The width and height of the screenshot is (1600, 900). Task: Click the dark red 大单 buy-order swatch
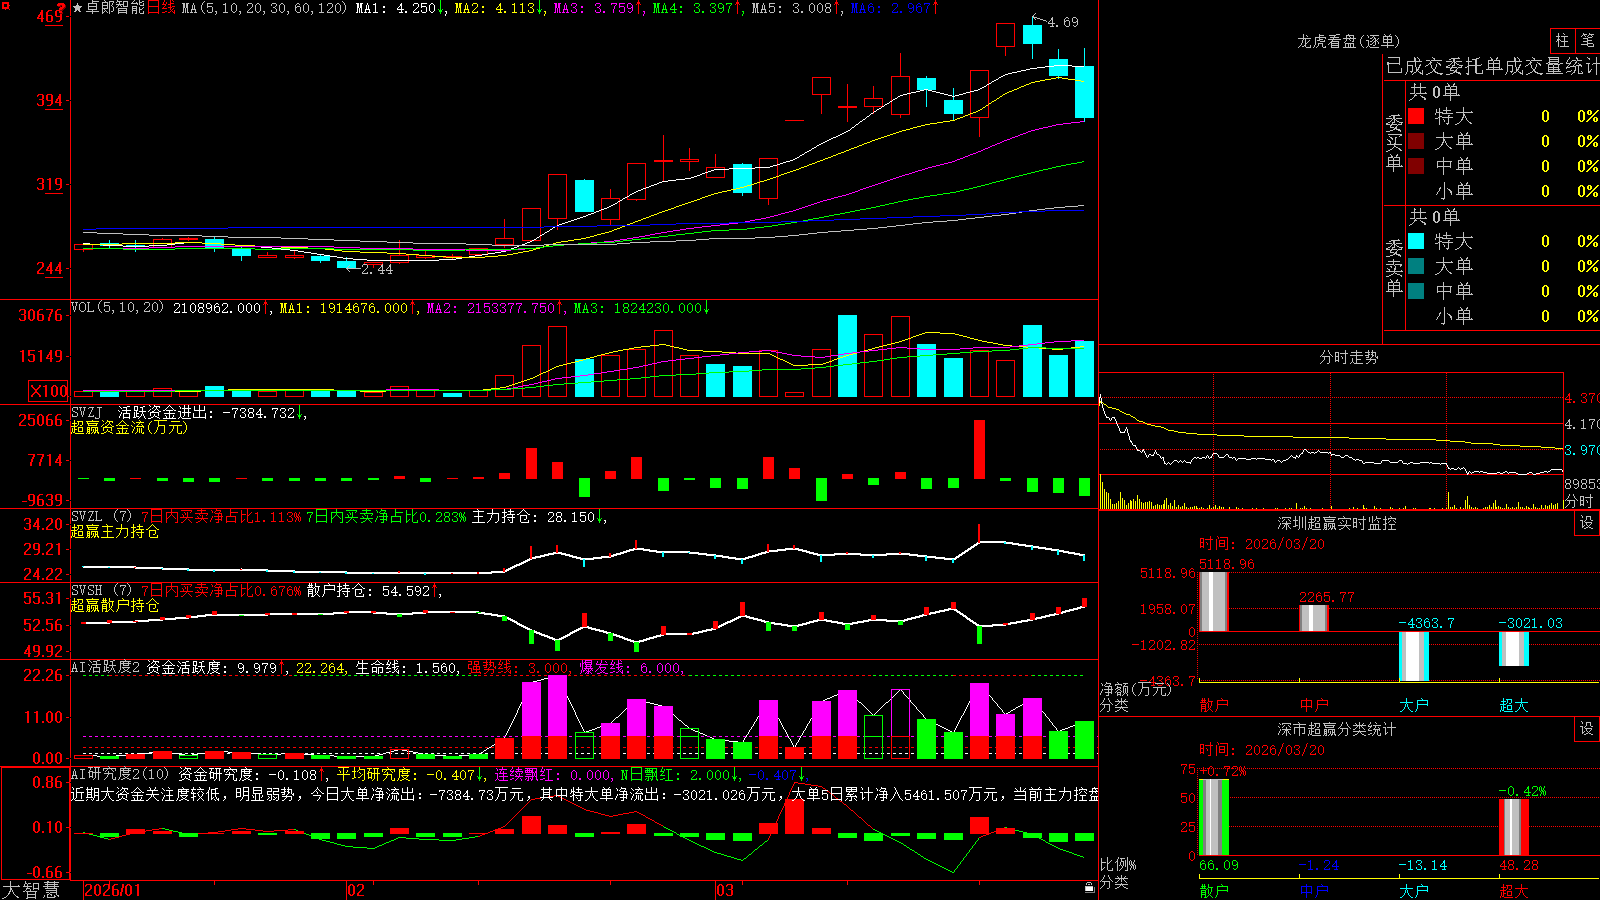(1416, 141)
